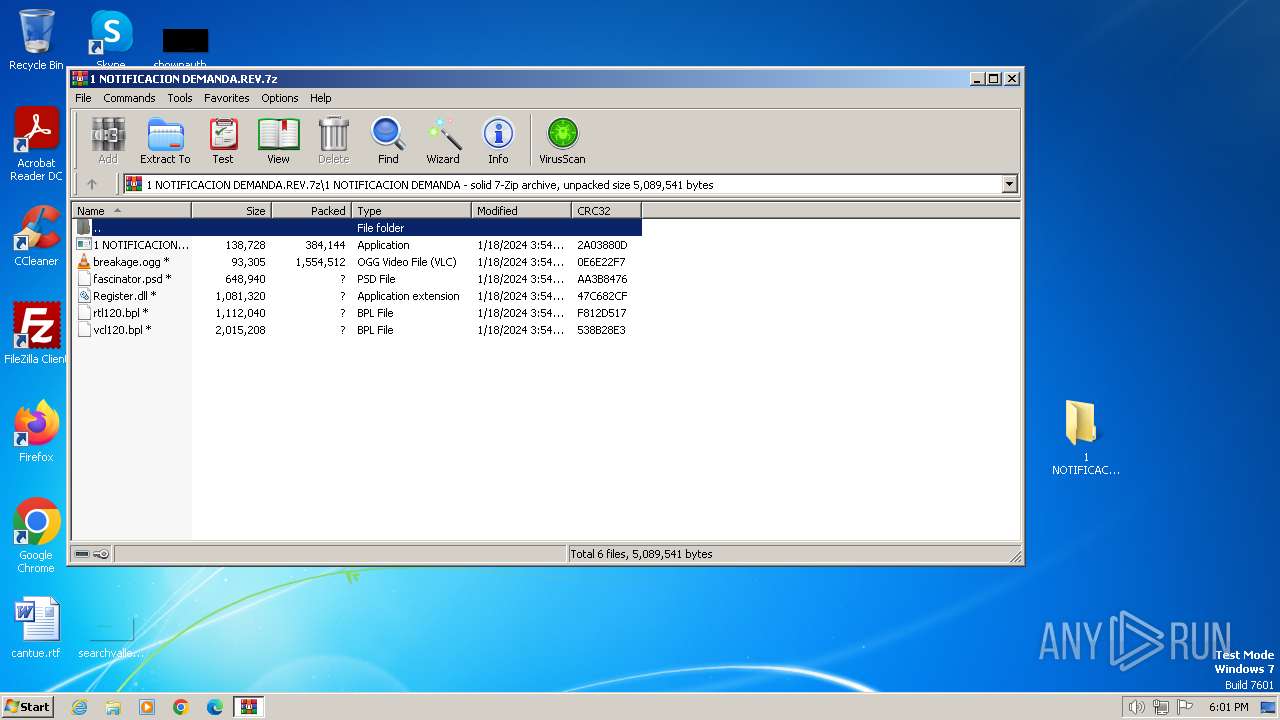Select Google Chrome desktop icon

[x=36, y=536]
